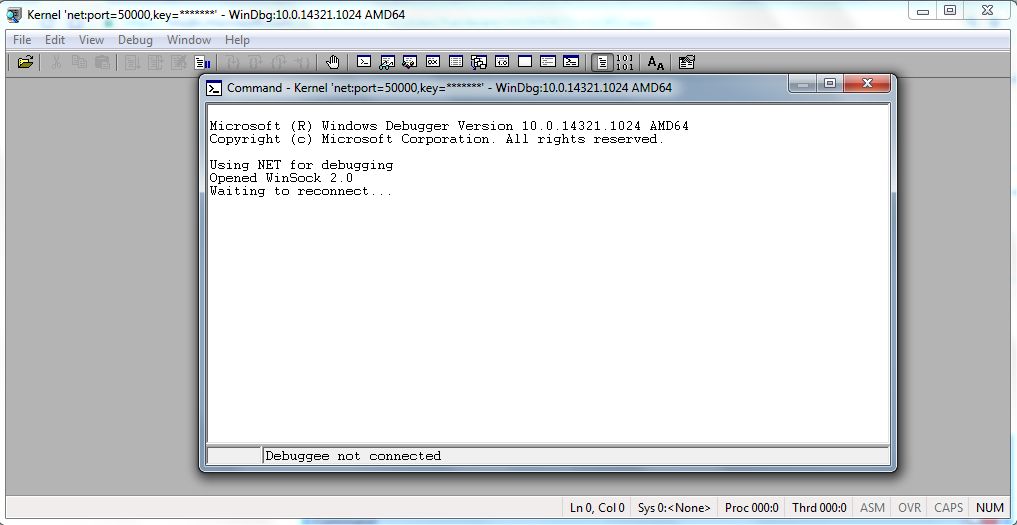The image size is (1017, 525).
Task: Click the greyed Copy toolbar icon
Action: [79, 62]
